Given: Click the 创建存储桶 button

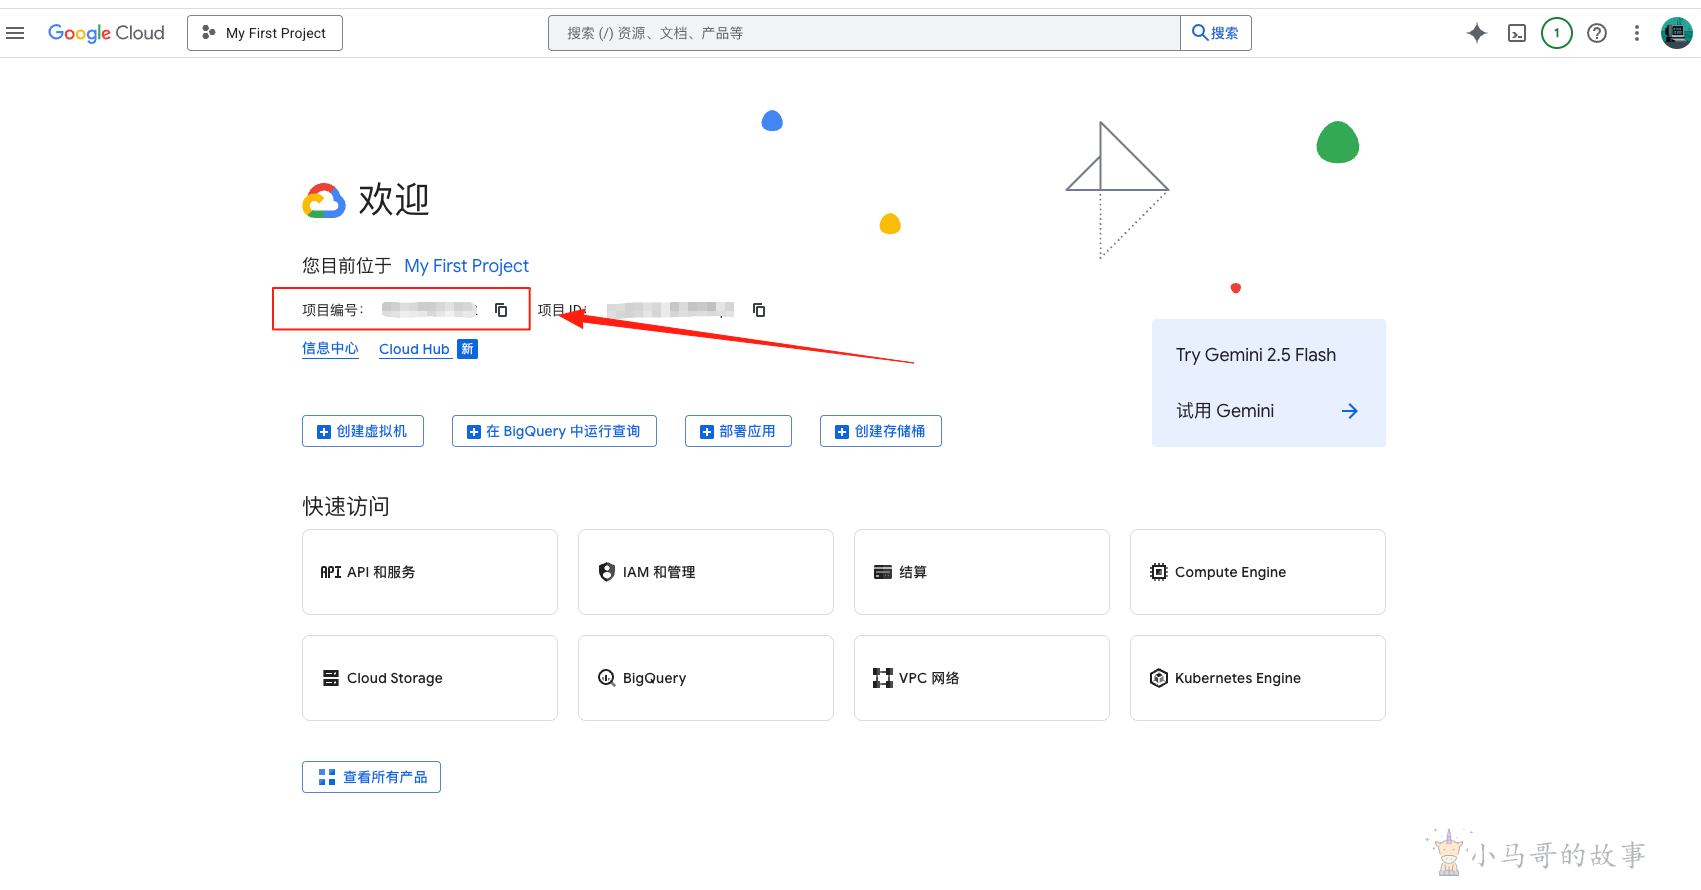Looking at the screenshot, I should tap(881, 431).
